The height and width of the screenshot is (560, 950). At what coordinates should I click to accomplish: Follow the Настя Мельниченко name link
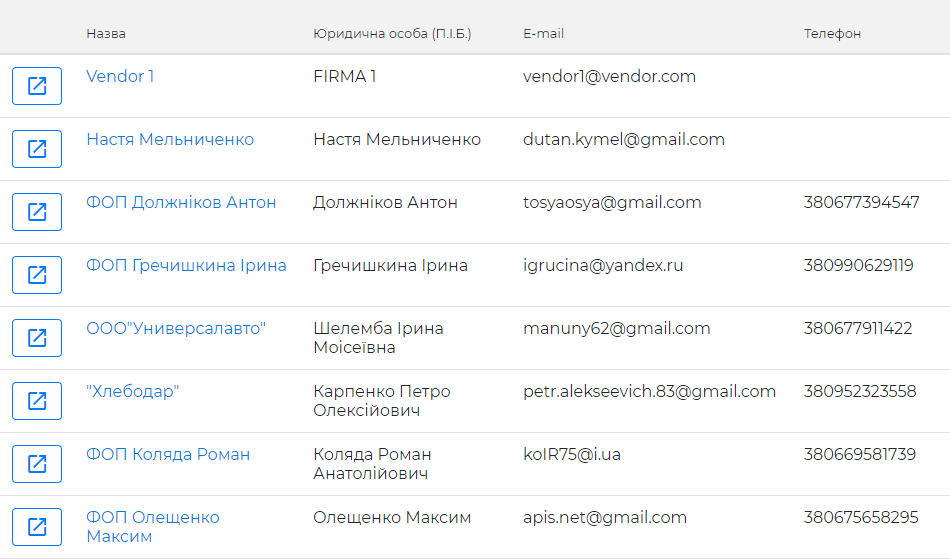tap(170, 139)
